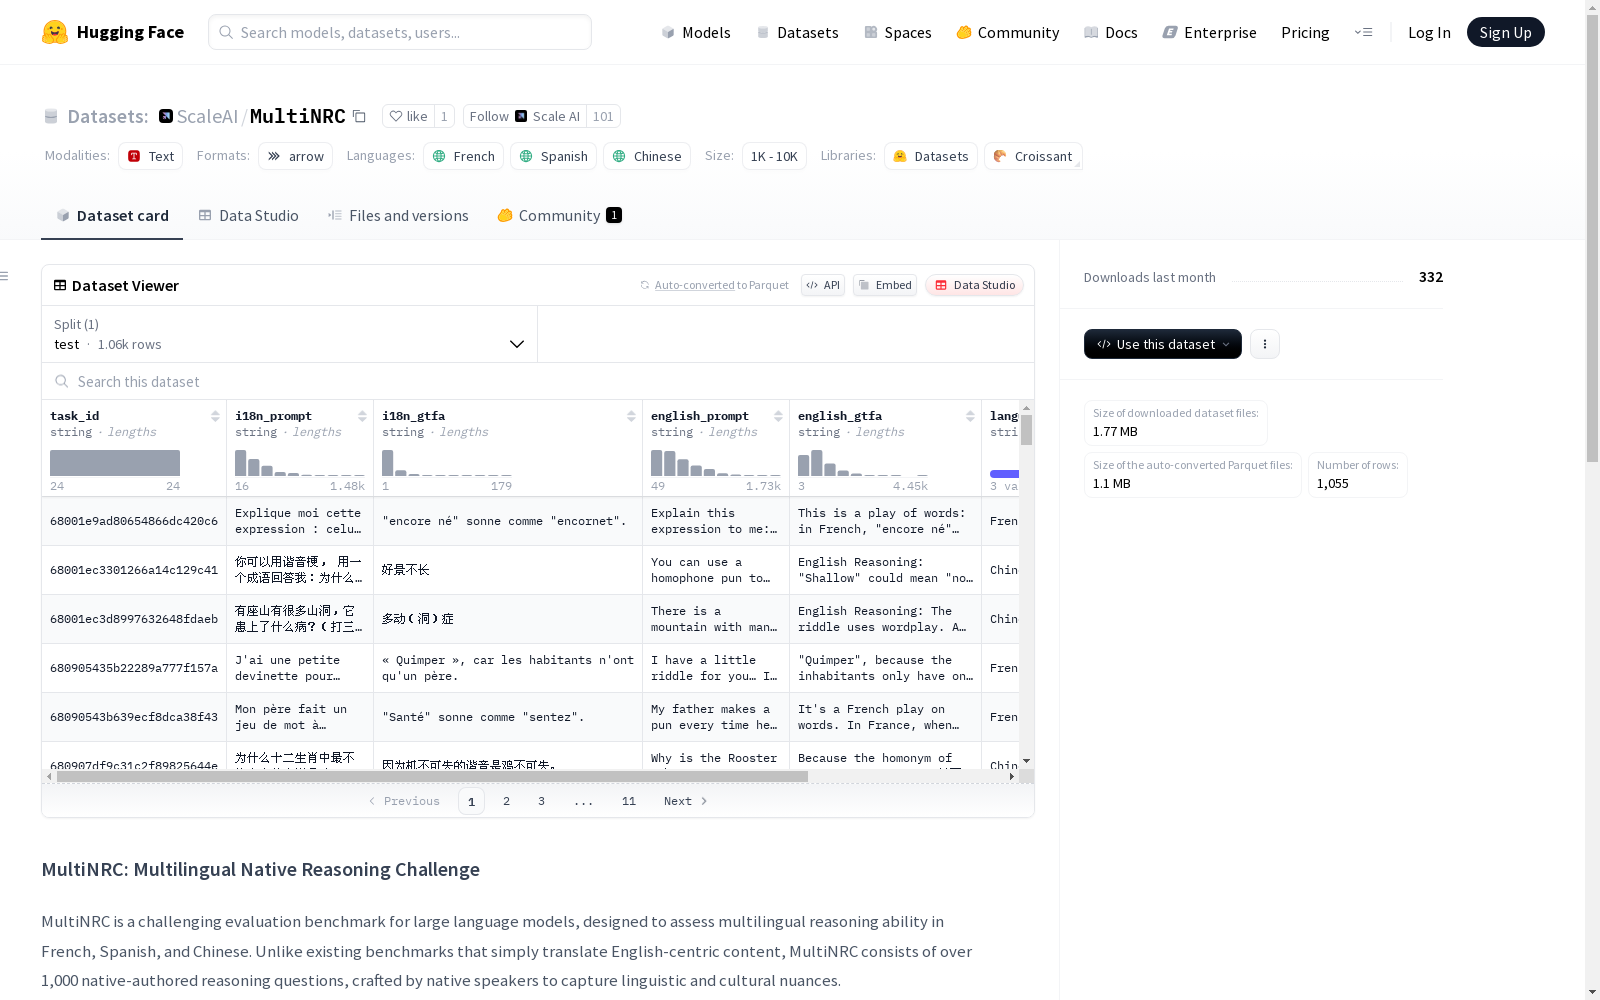This screenshot has height=1000, width=1600.
Task: Open the Community tab with 1 discussion
Action: coord(560,216)
